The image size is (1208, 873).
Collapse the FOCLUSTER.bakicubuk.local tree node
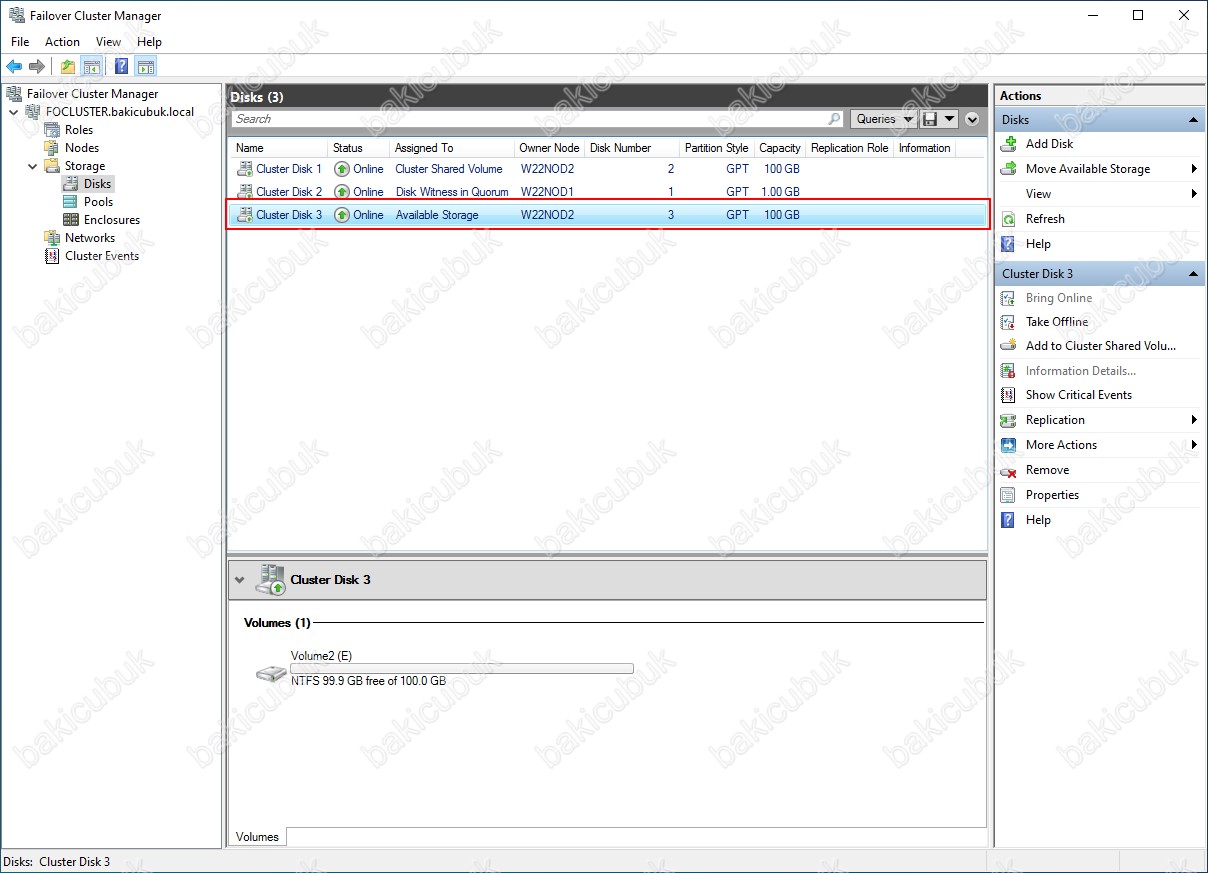click(x=13, y=112)
